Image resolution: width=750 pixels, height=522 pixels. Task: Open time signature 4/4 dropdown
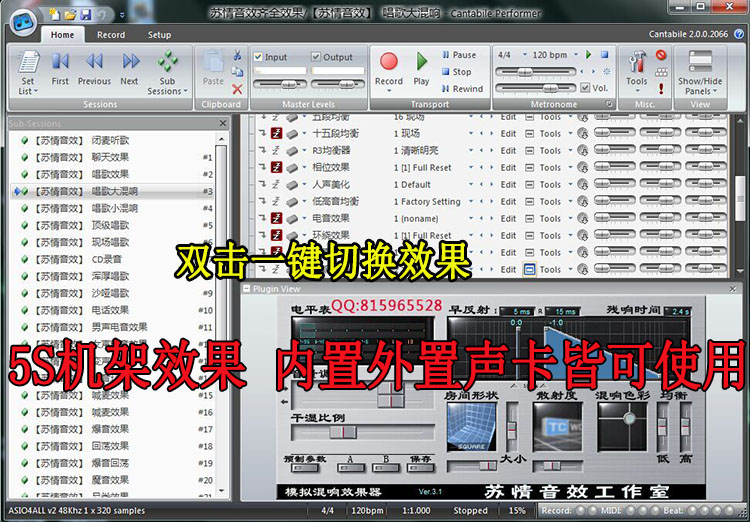click(x=525, y=55)
